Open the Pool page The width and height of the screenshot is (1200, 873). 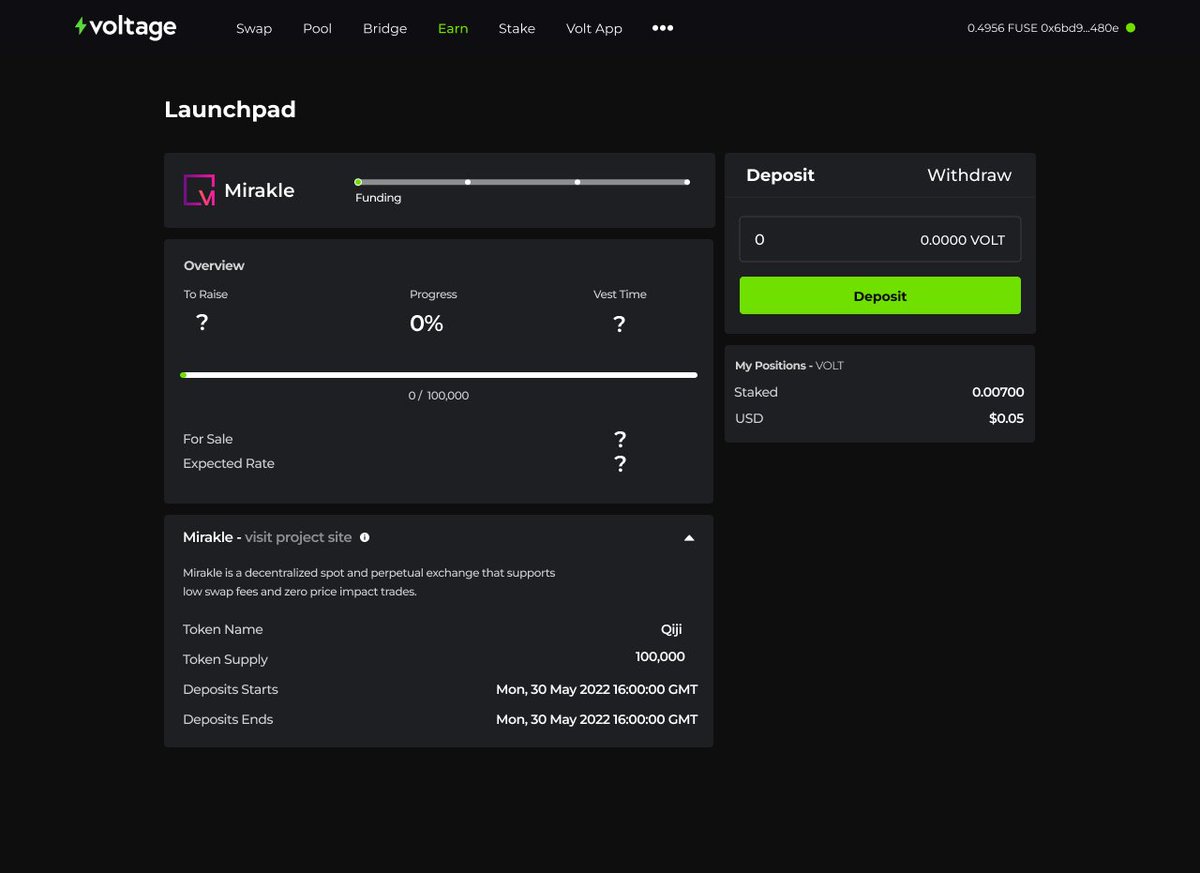pos(317,28)
